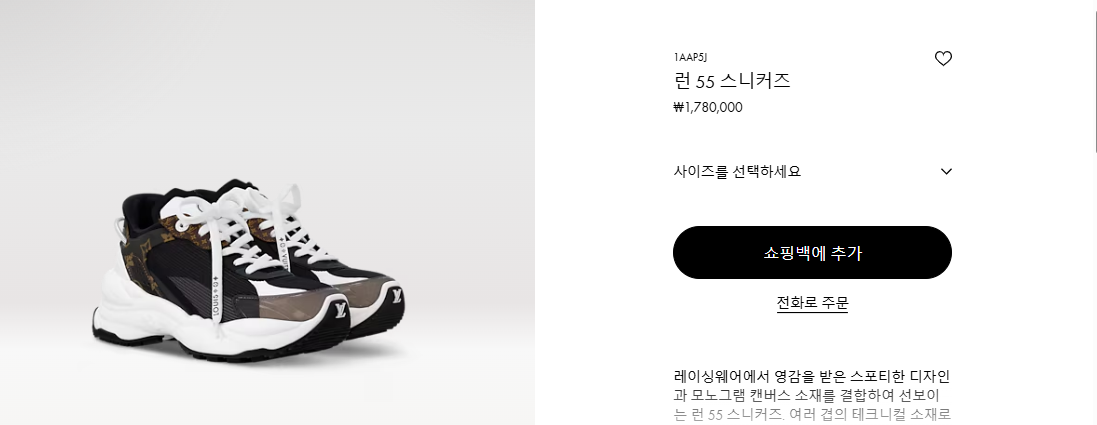
Task: Add sneaker to wishlist with heart icon
Action: point(943,59)
